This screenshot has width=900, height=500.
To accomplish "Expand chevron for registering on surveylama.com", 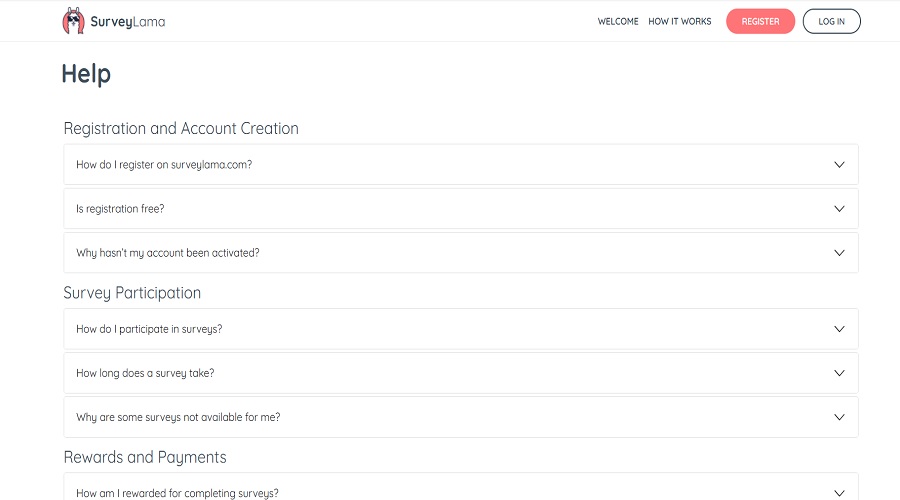I will pos(839,165).
